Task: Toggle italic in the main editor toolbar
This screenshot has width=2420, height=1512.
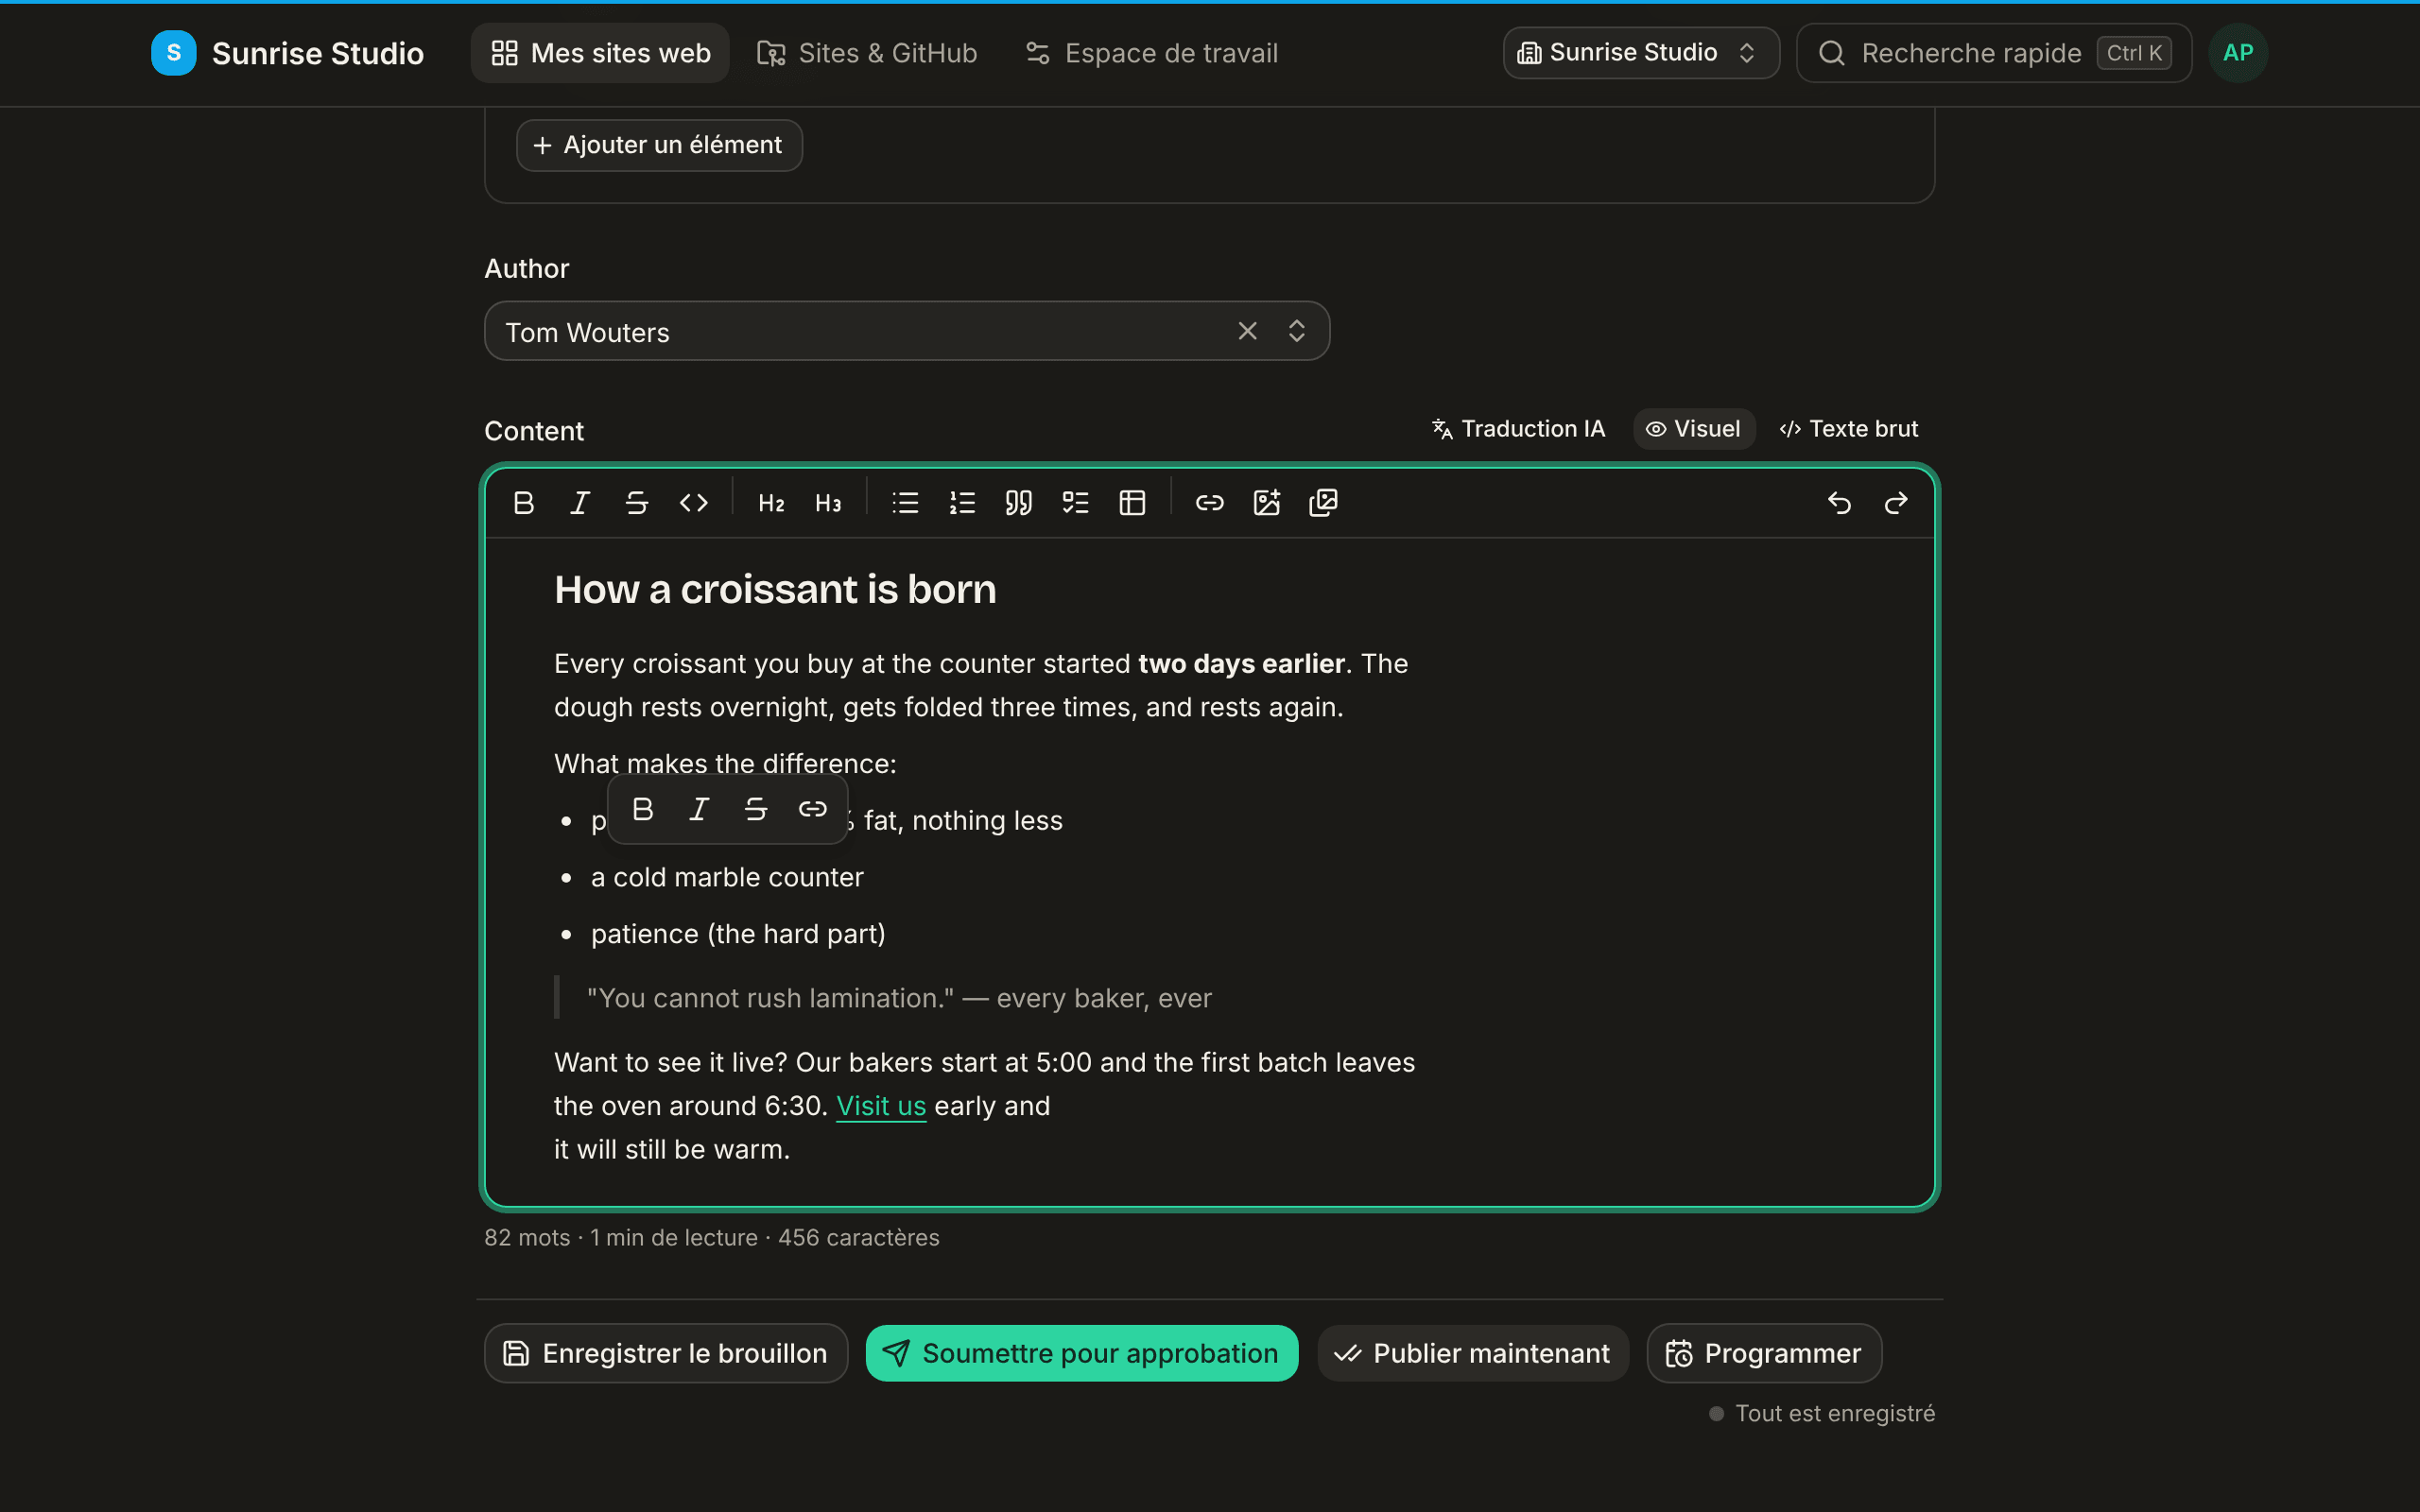Action: click(x=580, y=503)
